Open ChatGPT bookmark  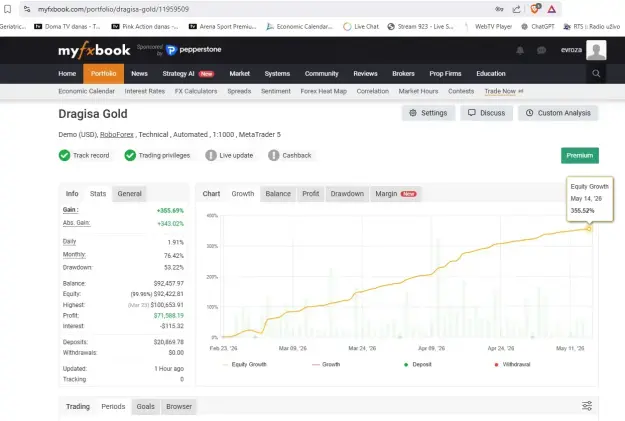(x=538, y=26)
